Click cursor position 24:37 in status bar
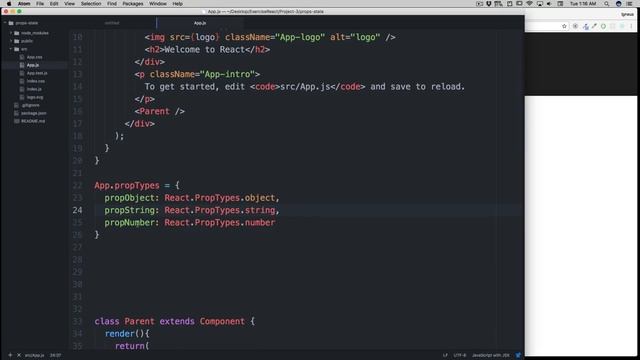Screen dimensions: 640x360 click(x=56, y=356)
